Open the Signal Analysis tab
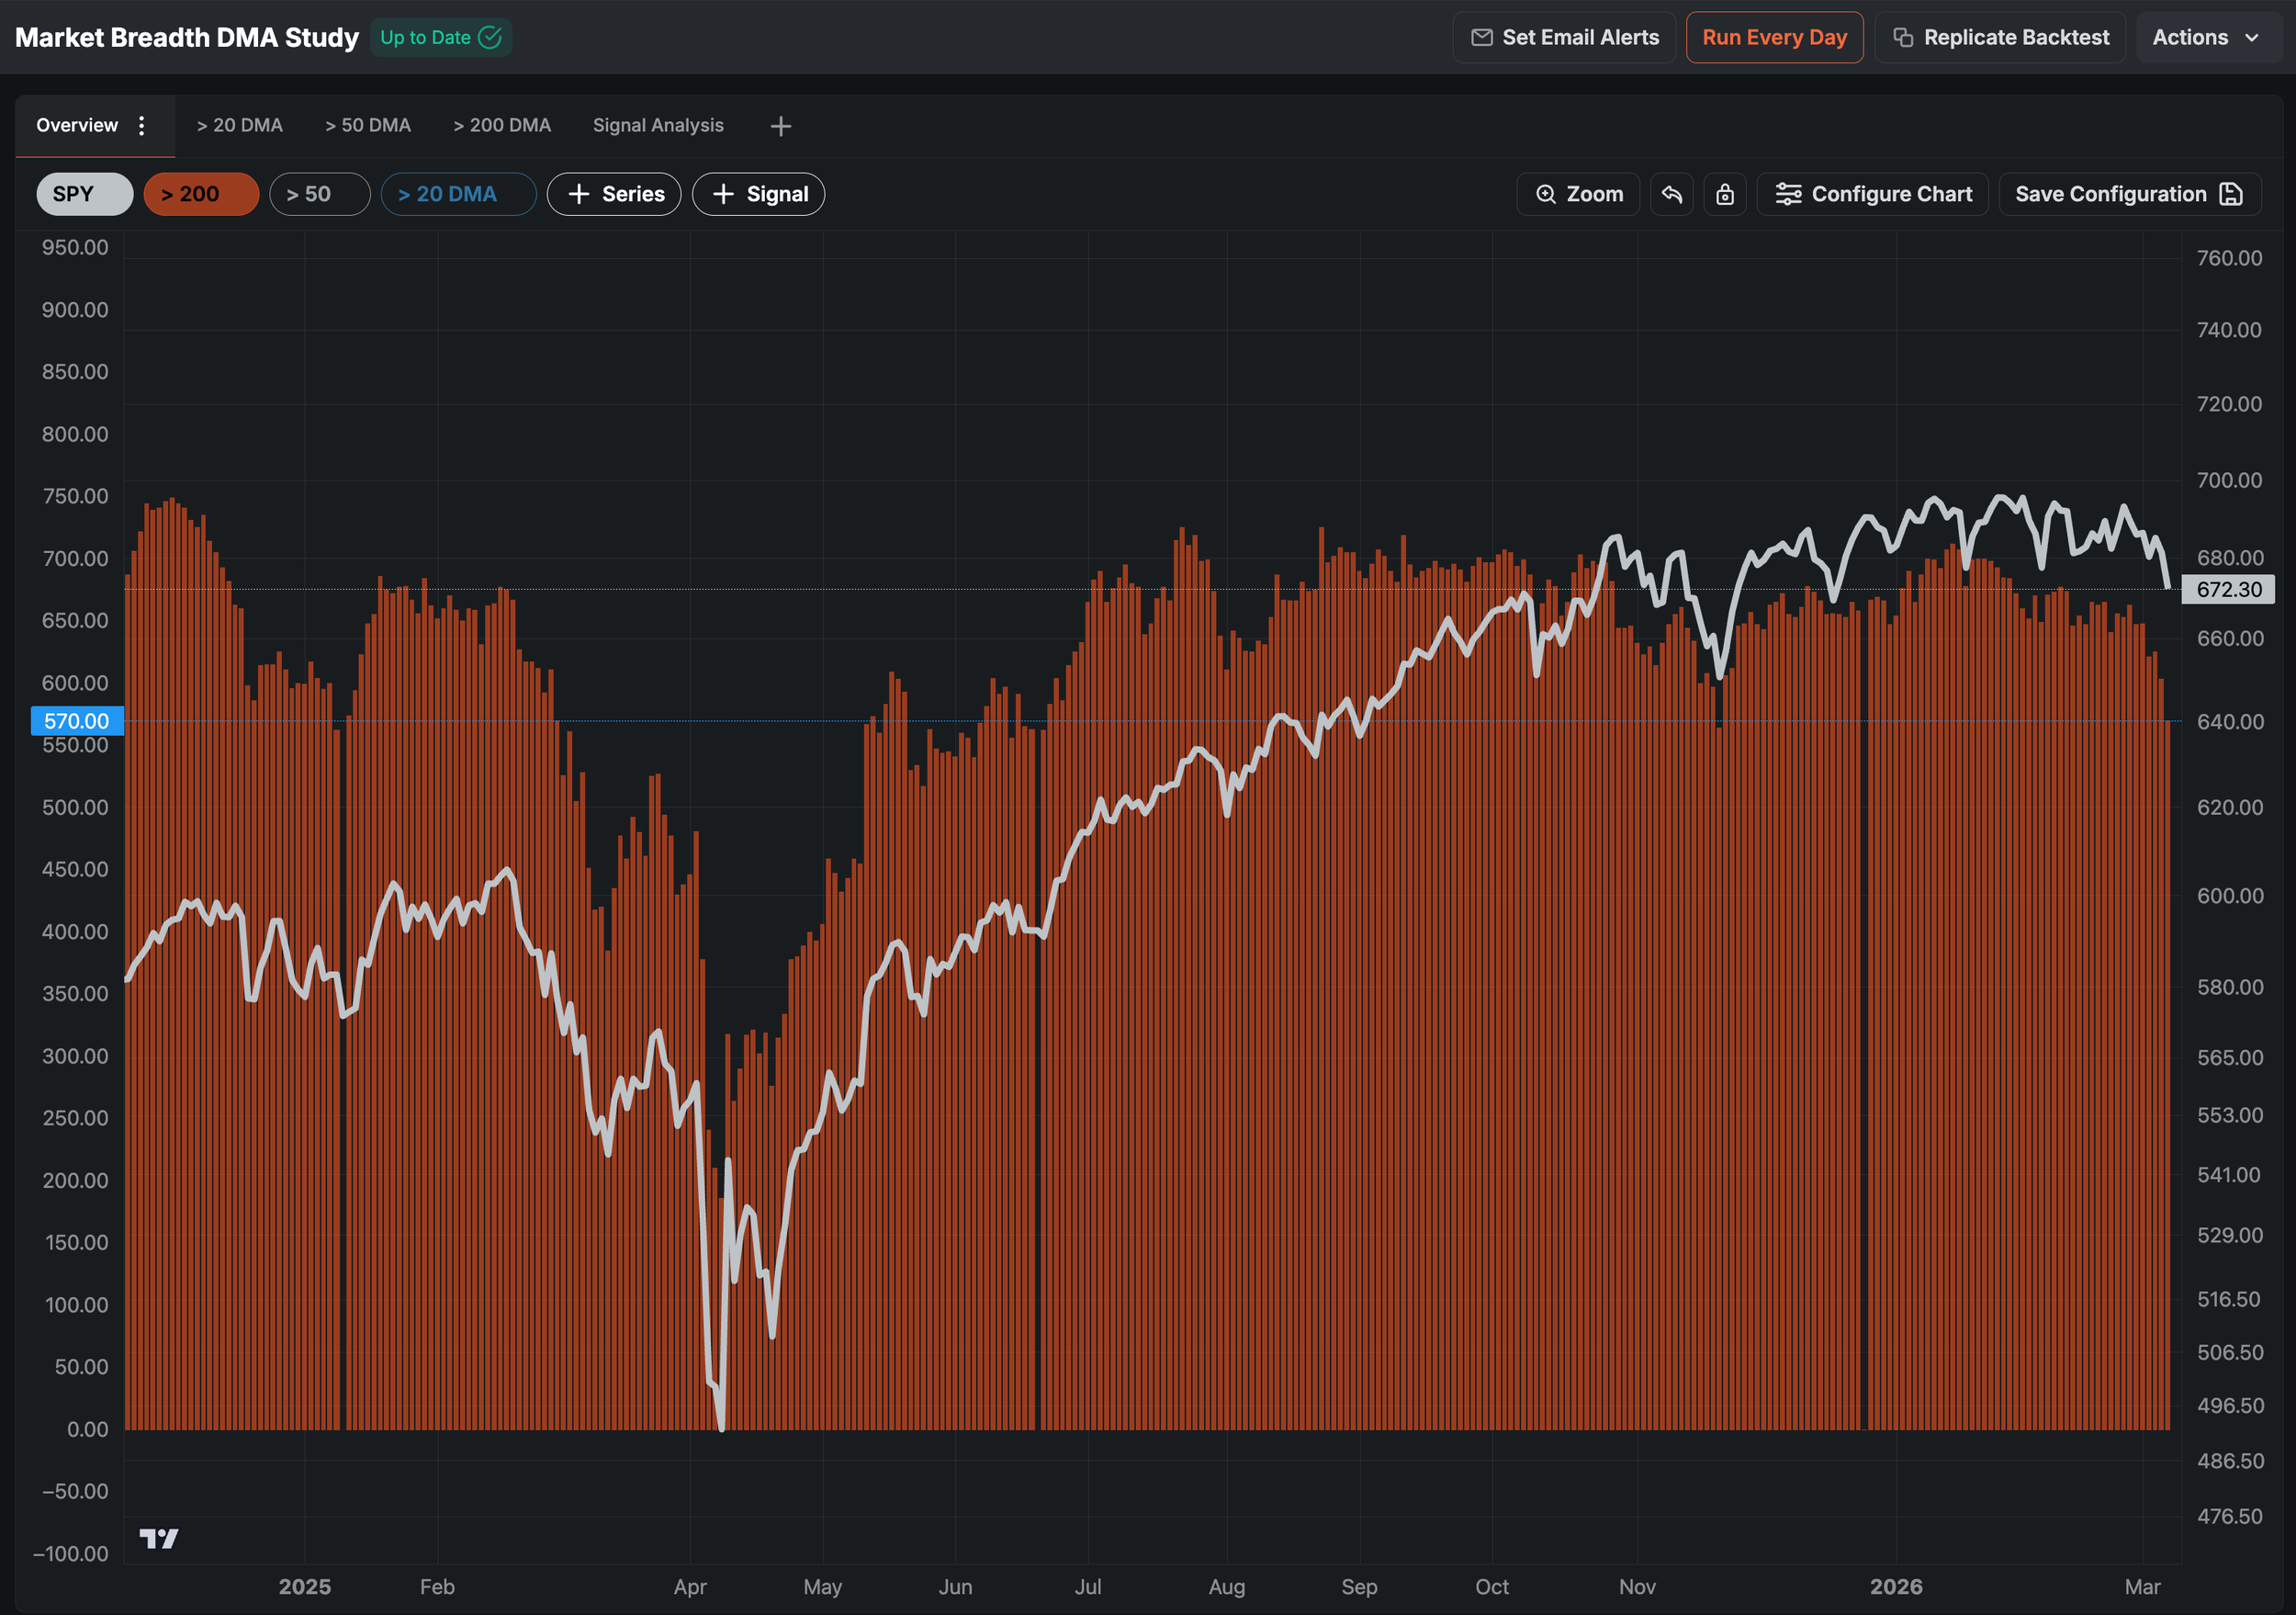The width and height of the screenshot is (2296, 1615). click(x=657, y=126)
